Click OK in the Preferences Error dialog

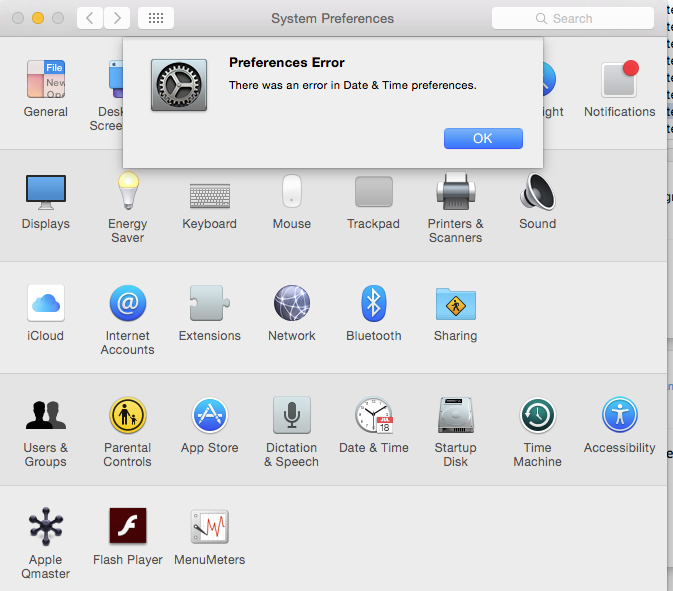click(x=483, y=139)
